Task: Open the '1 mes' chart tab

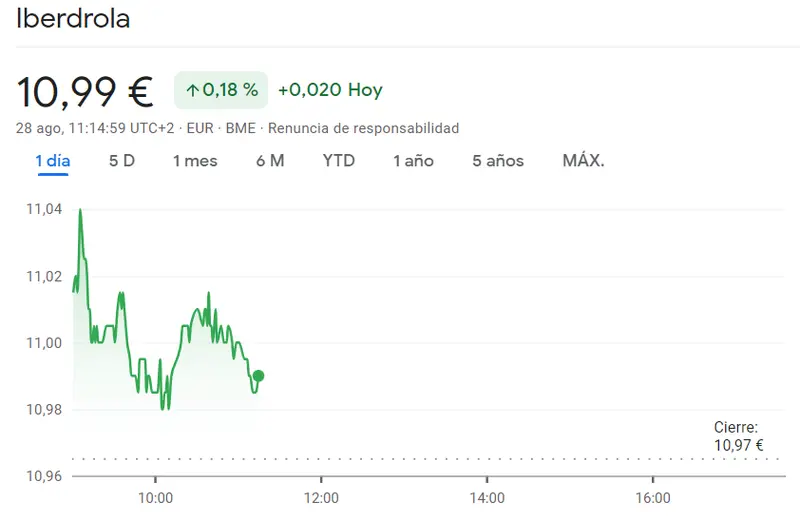Action: pos(195,161)
